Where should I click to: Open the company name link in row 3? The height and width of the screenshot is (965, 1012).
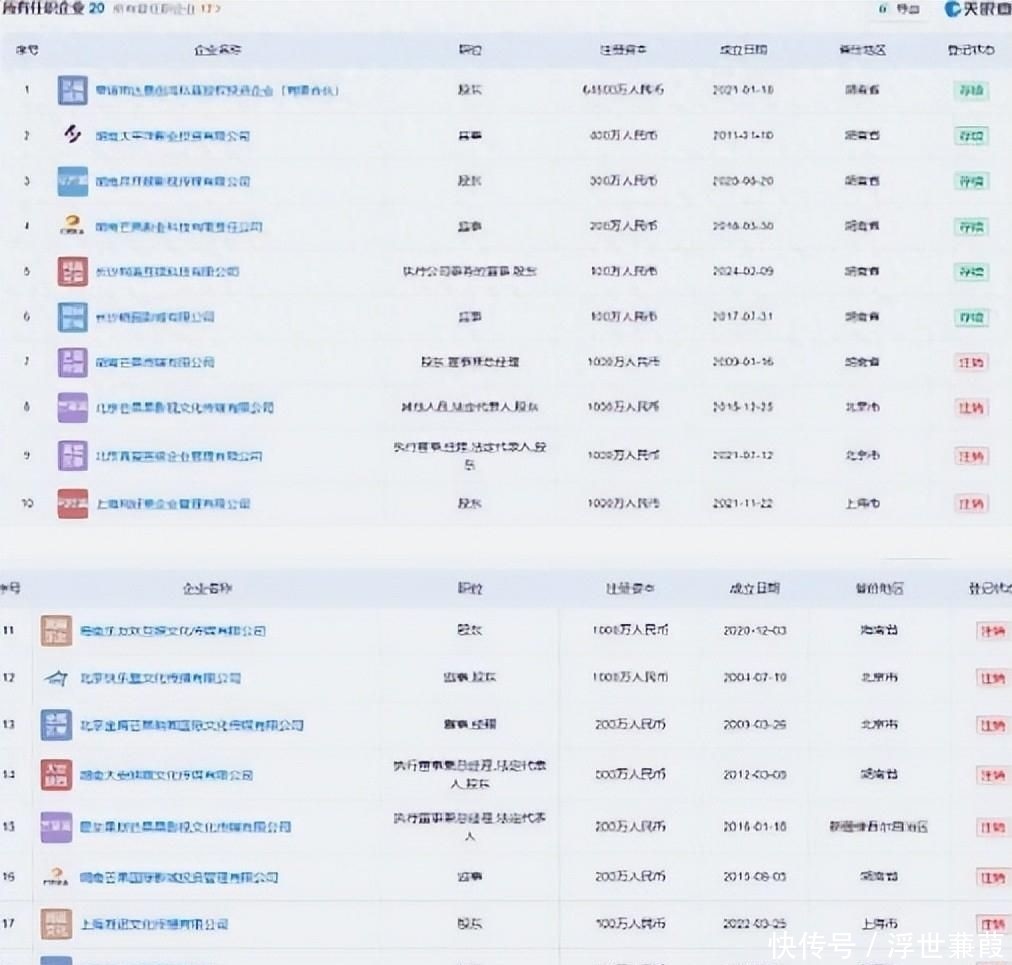click(x=172, y=181)
